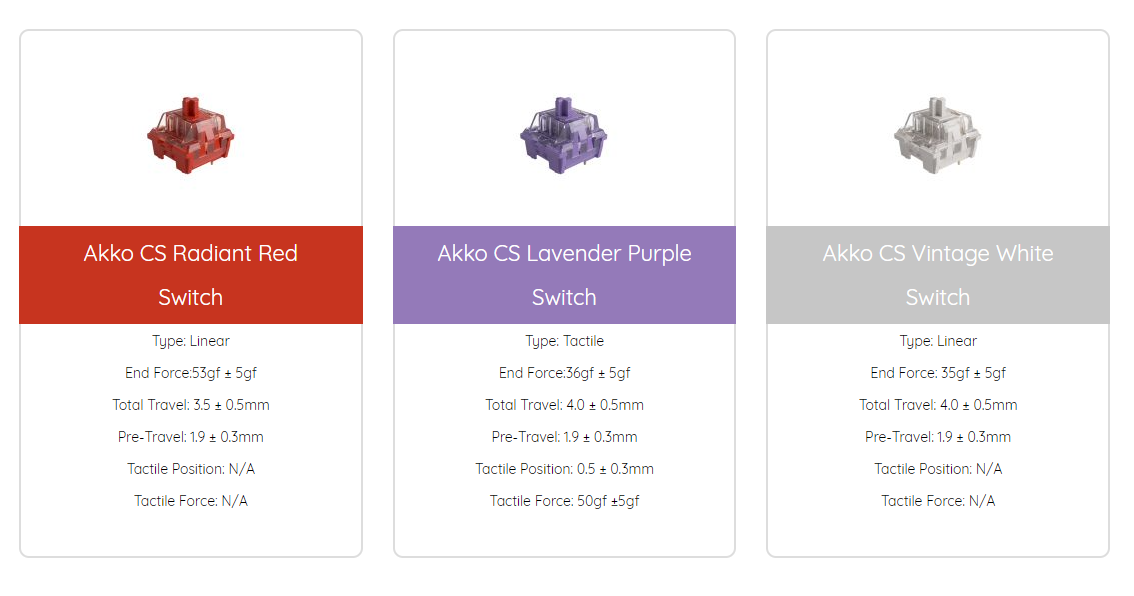Select Lavender Purple 'Type: Tactile' text
Viewport: 1134px width, 596px height.
pos(564,341)
